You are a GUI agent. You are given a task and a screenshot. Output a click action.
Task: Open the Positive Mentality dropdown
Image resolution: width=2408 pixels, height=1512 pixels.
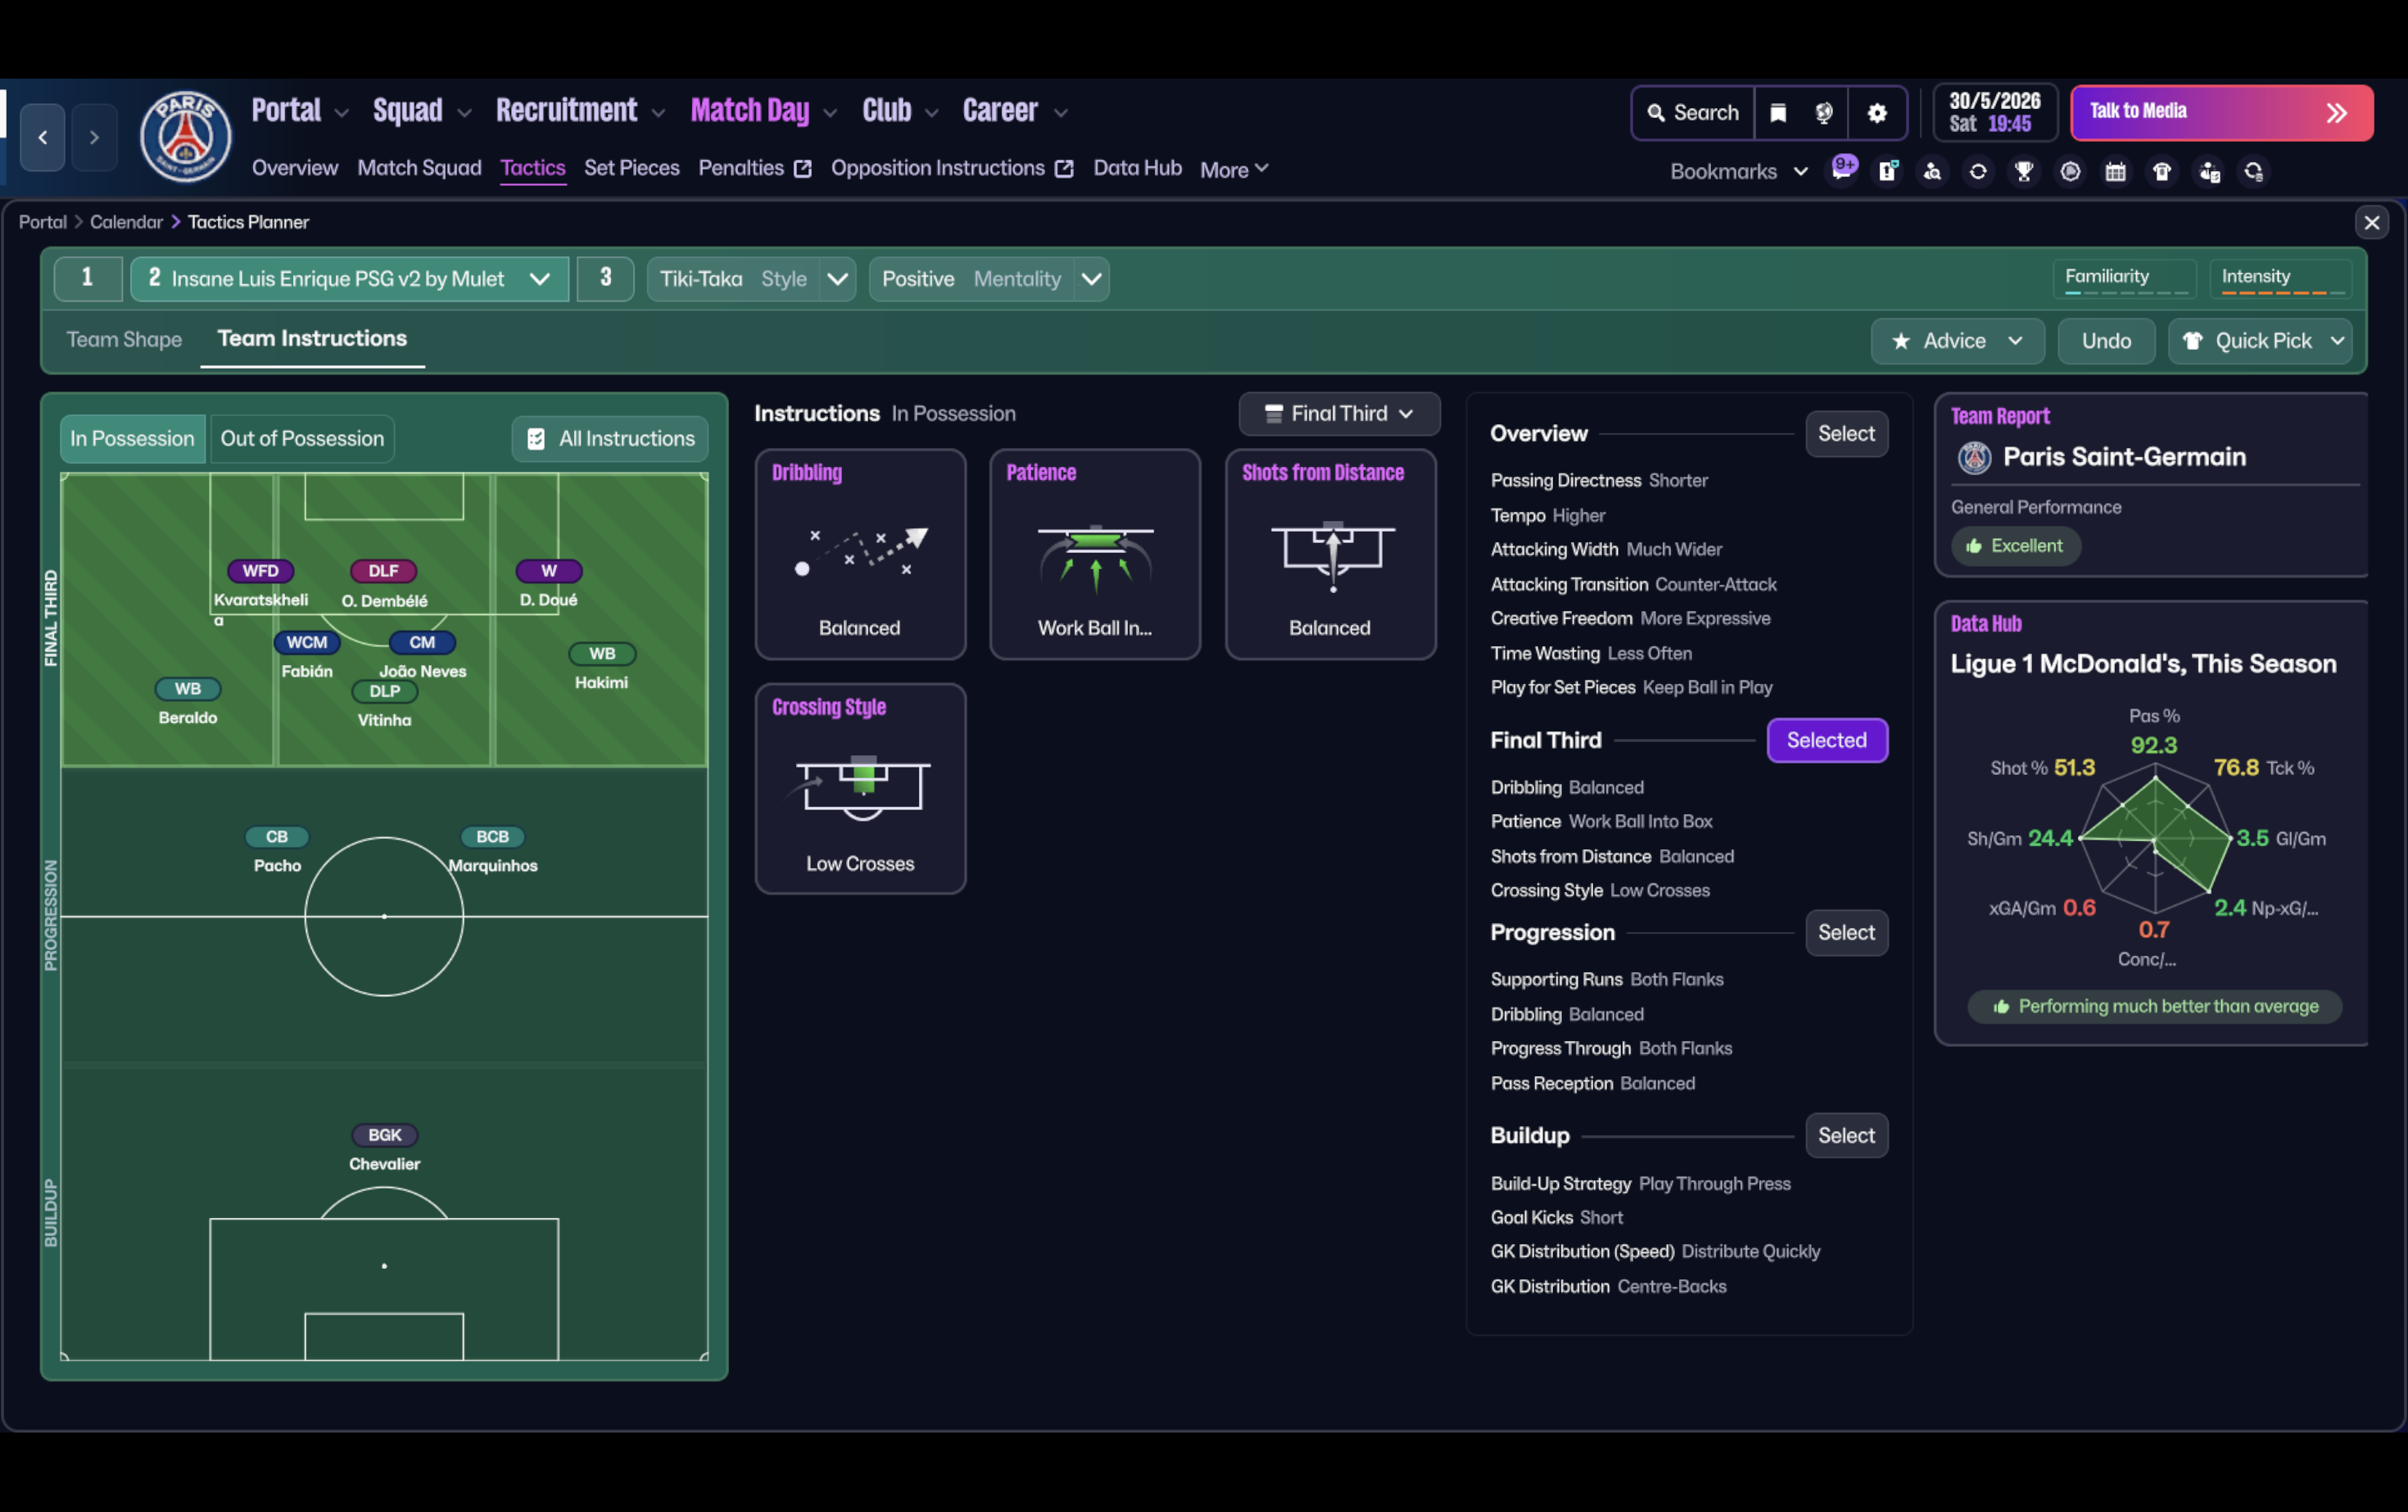[x=1091, y=279]
